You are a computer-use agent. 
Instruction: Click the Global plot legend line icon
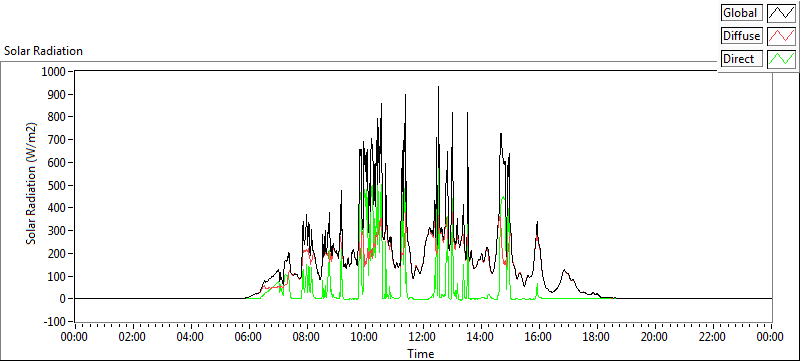coord(782,13)
